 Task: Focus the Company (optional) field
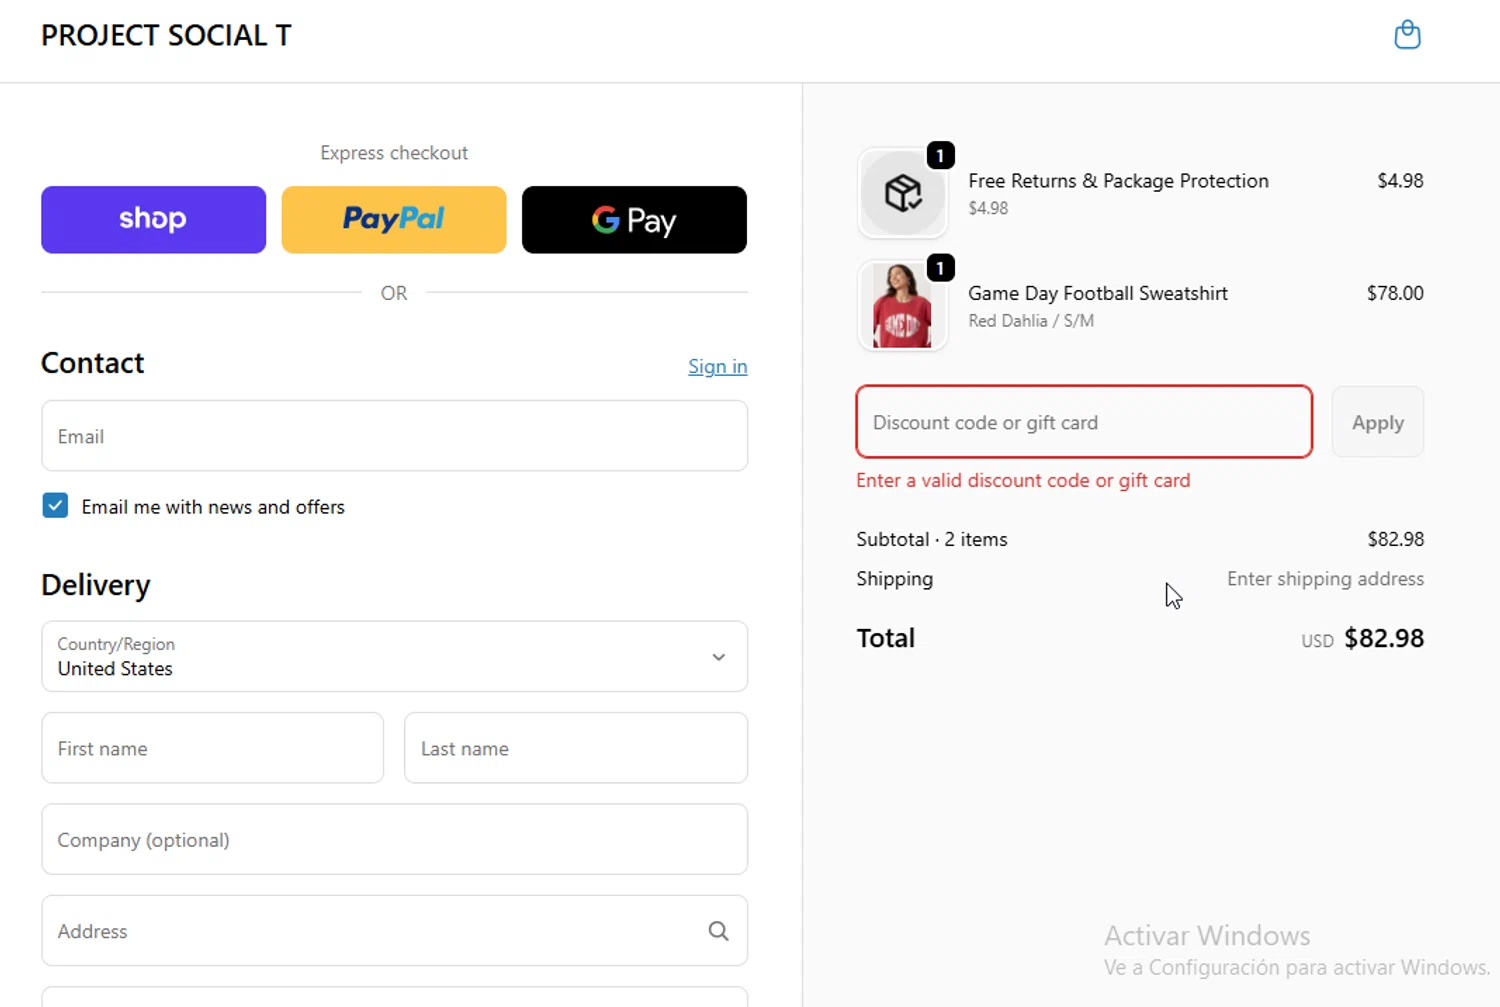[x=394, y=839]
